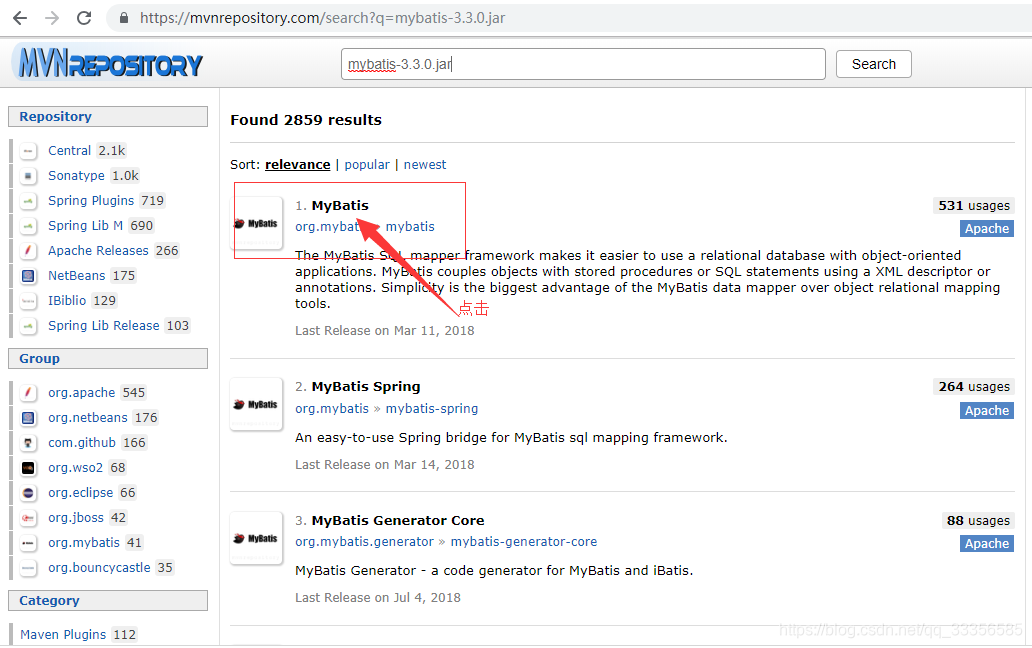Image resolution: width=1032 pixels, height=648 pixels.
Task: Click MyBatis Generator Core logo thumbnail
Action: coord(256,538)
